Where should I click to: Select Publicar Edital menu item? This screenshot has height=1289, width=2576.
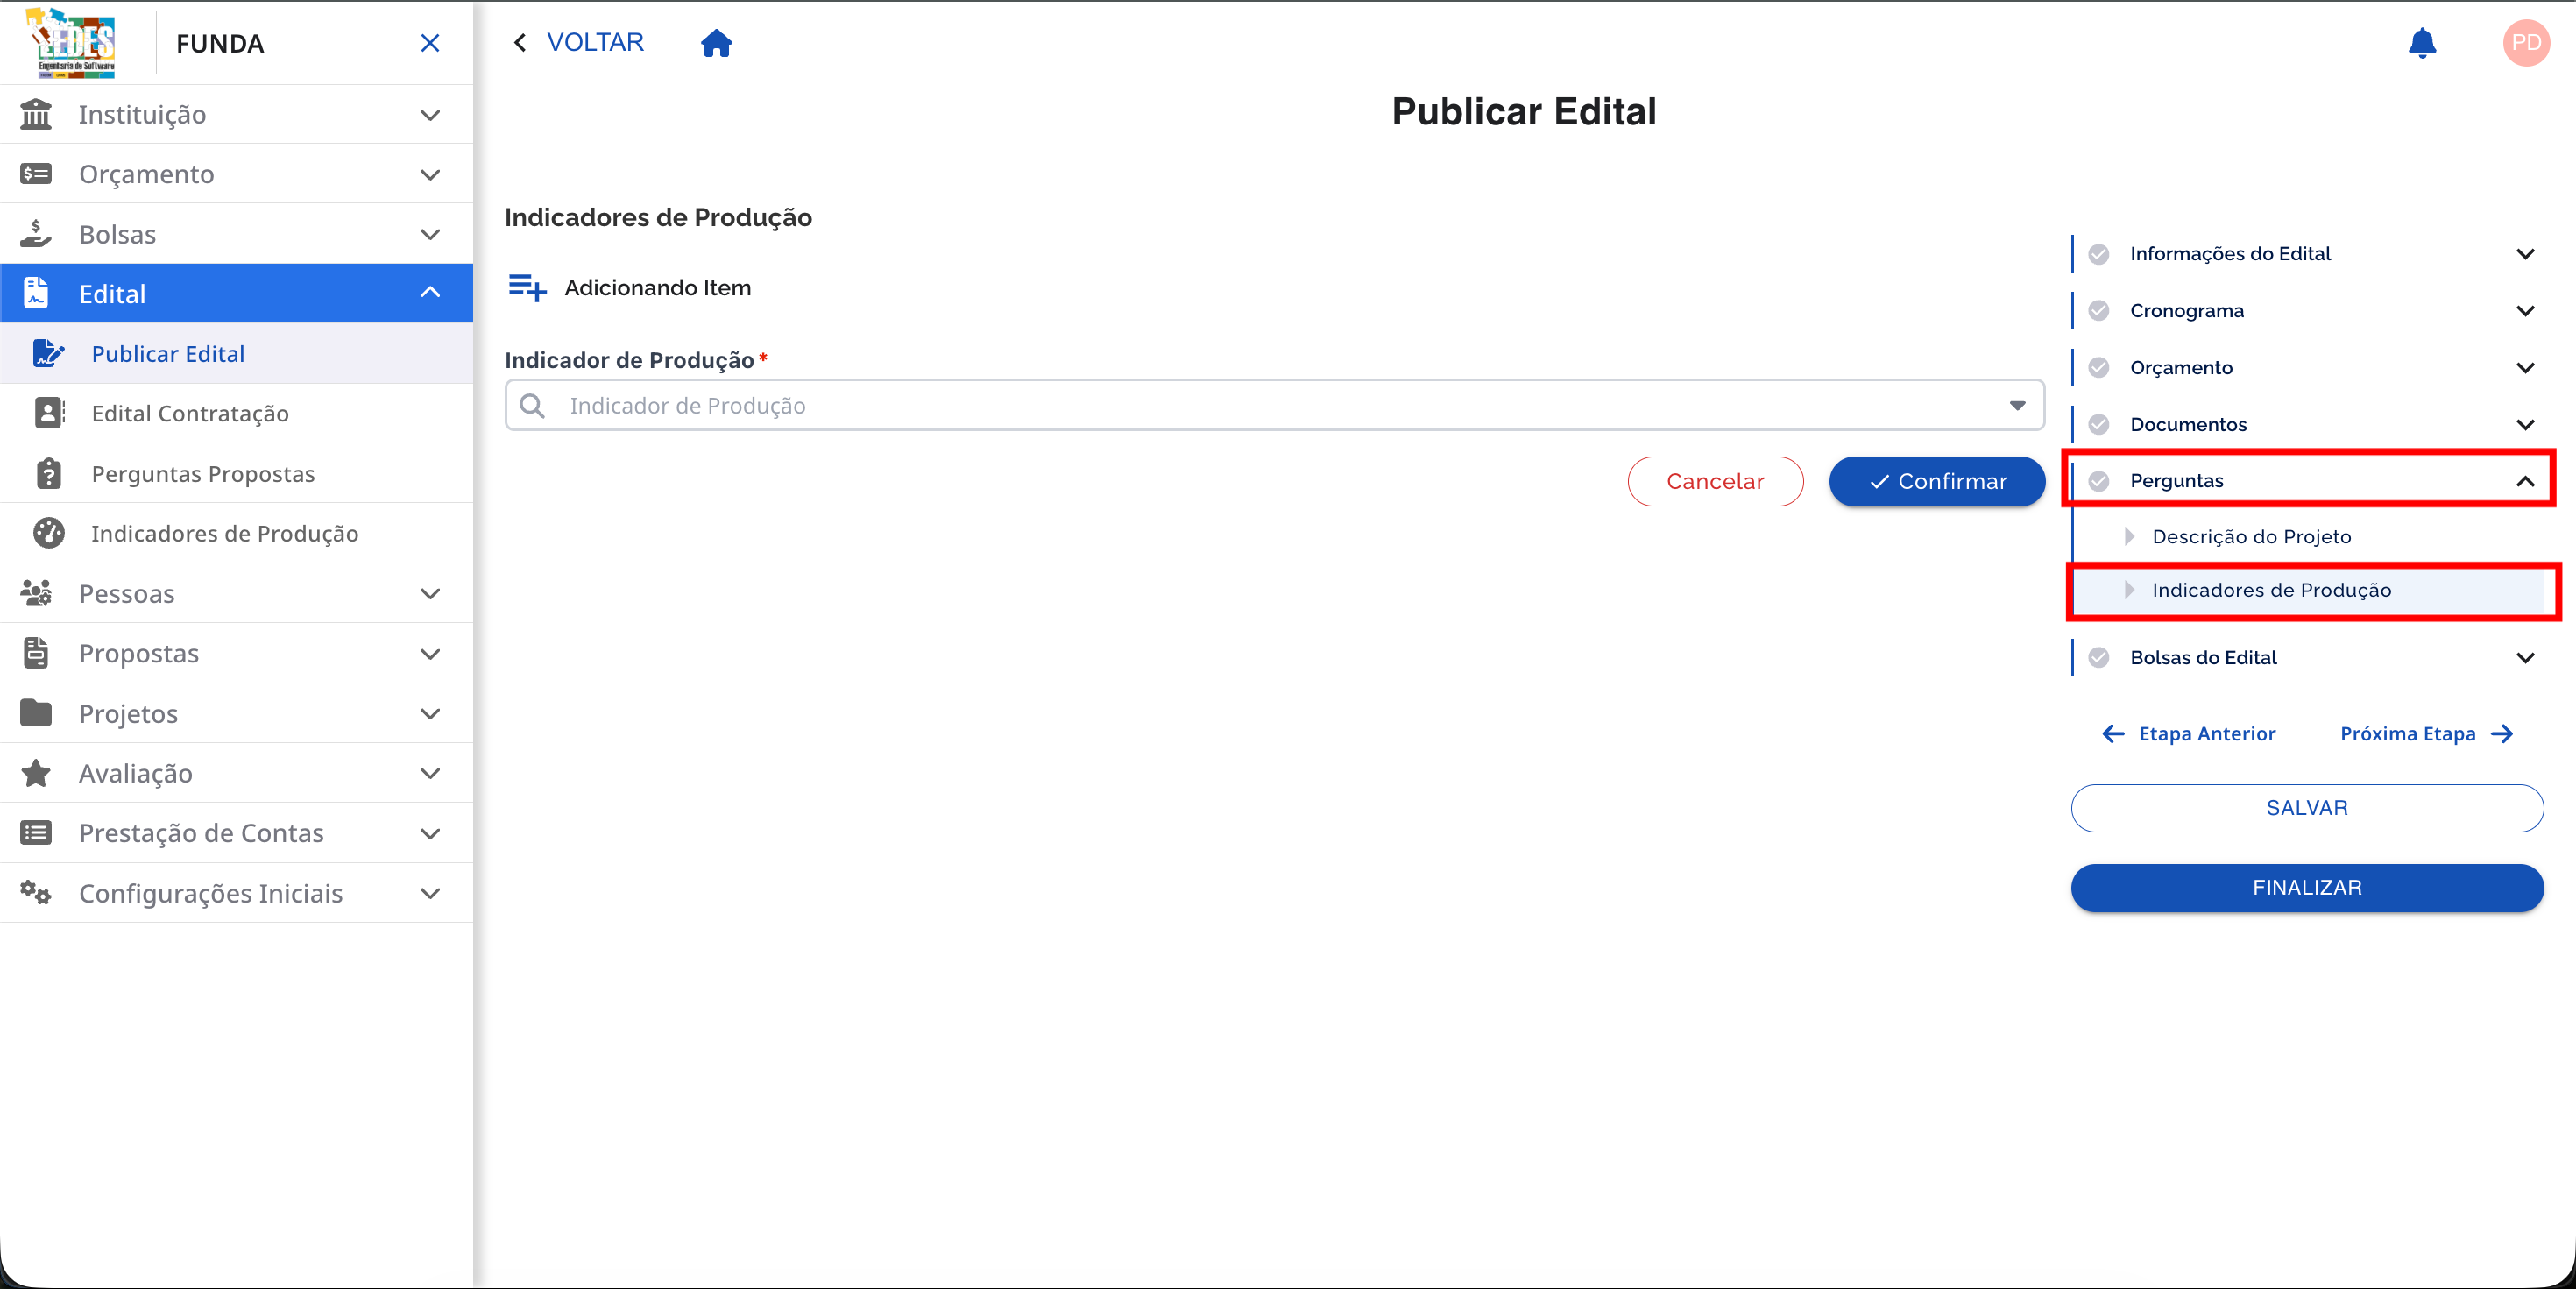(237, 354)
